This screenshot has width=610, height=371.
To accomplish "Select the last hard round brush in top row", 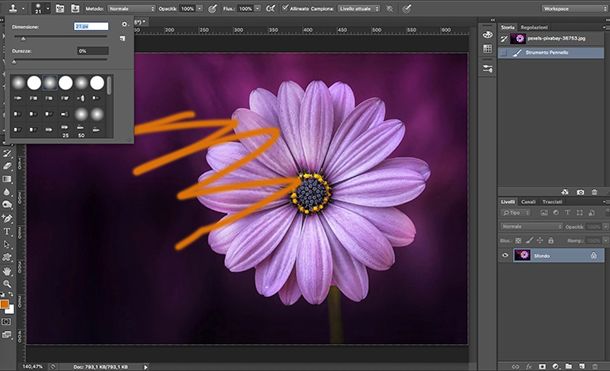I will 97,82.
